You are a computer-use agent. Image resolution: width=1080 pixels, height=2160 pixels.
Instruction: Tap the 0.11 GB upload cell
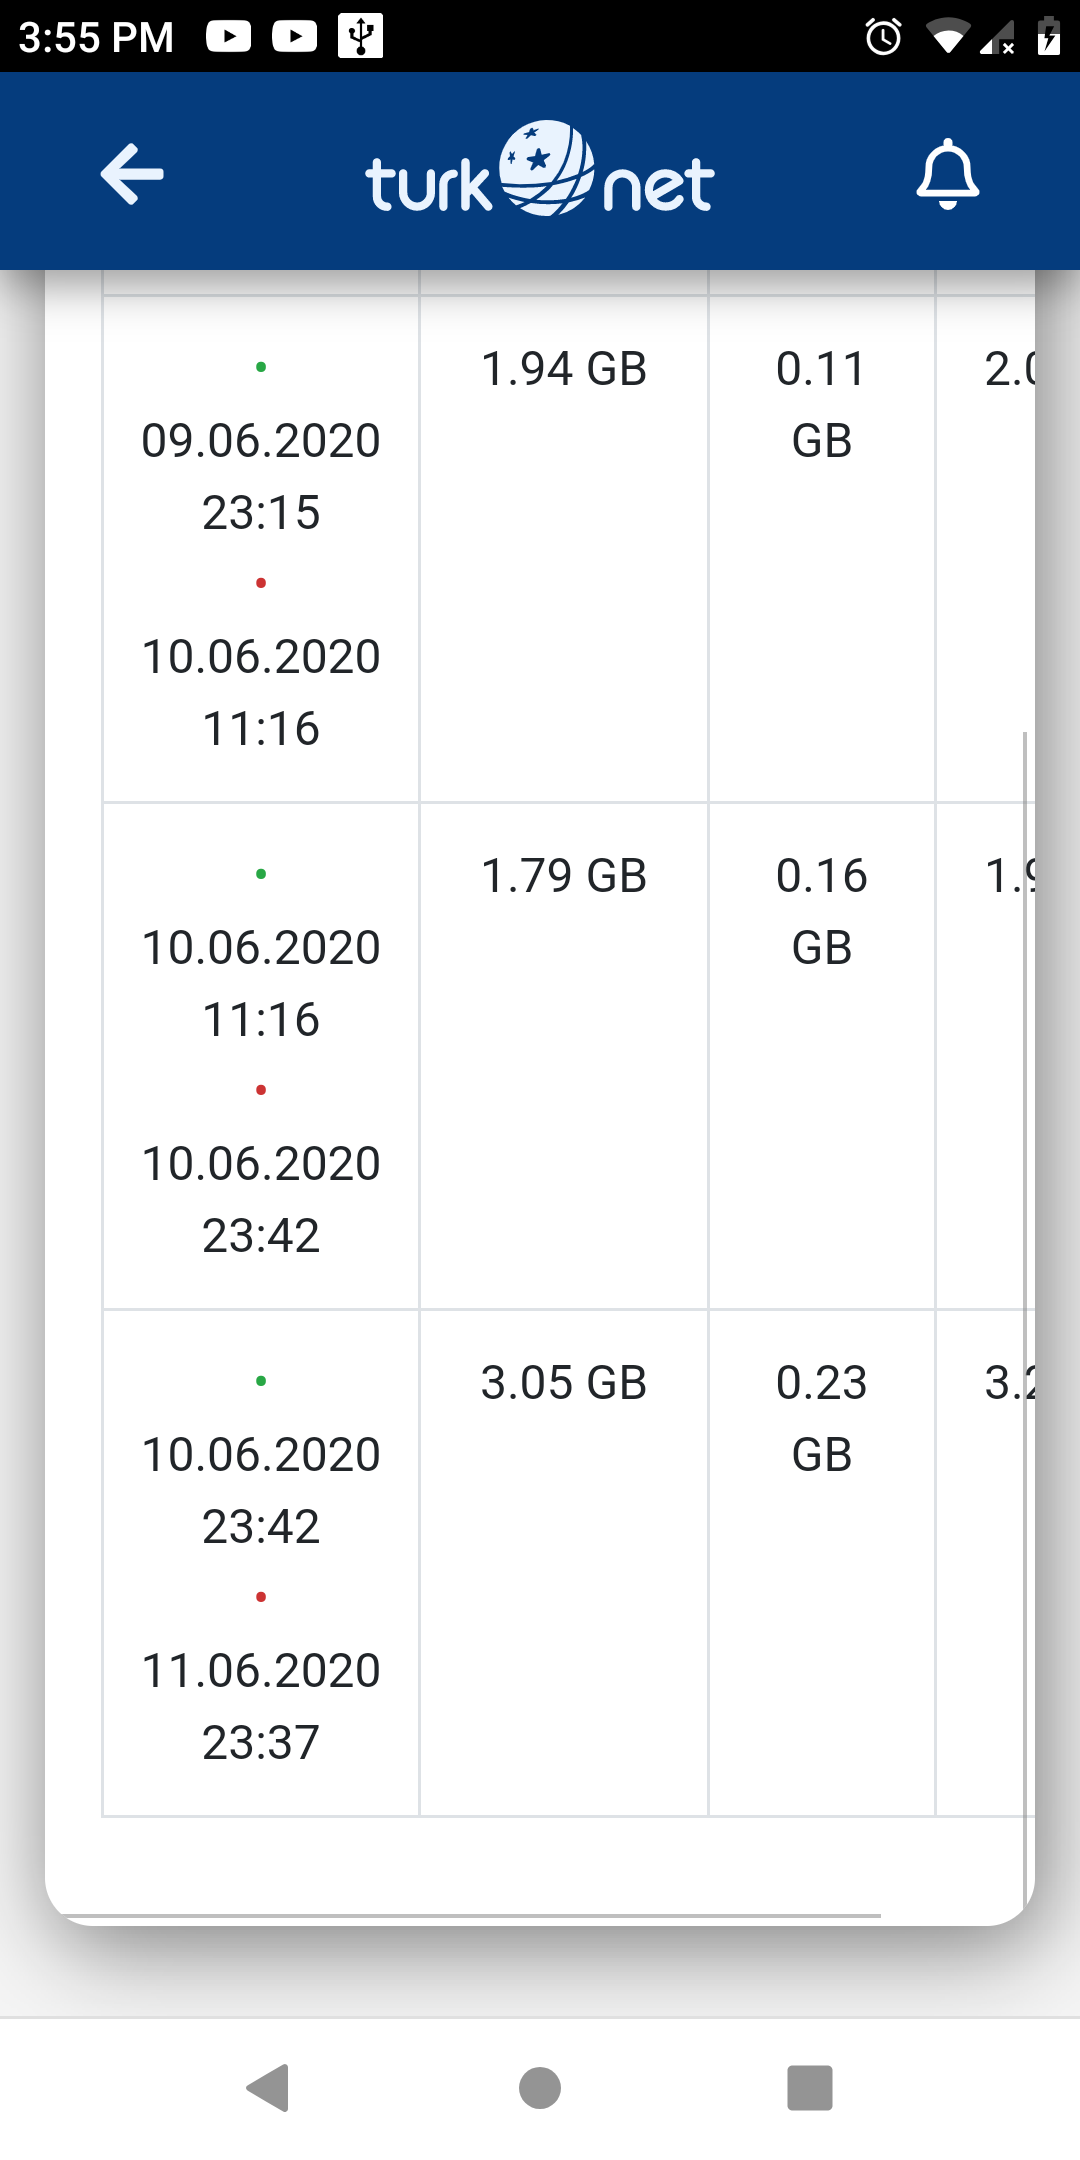tap(822, 549)
